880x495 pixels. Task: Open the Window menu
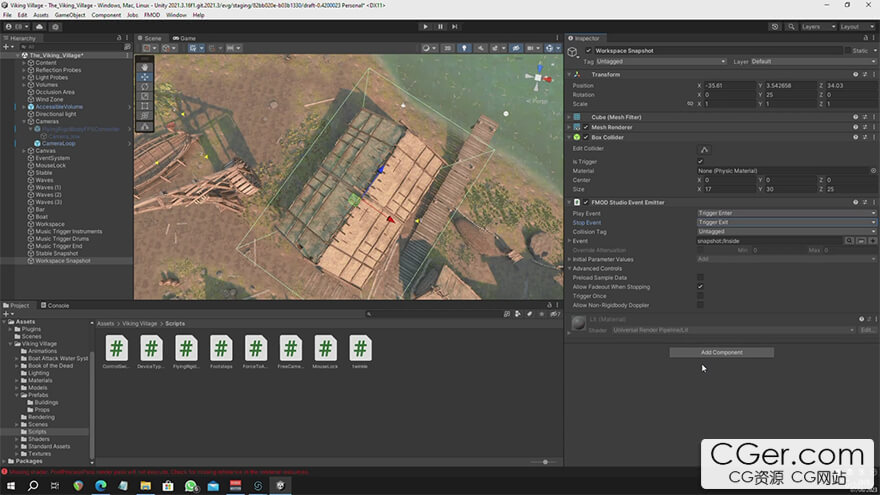[176, 15]
